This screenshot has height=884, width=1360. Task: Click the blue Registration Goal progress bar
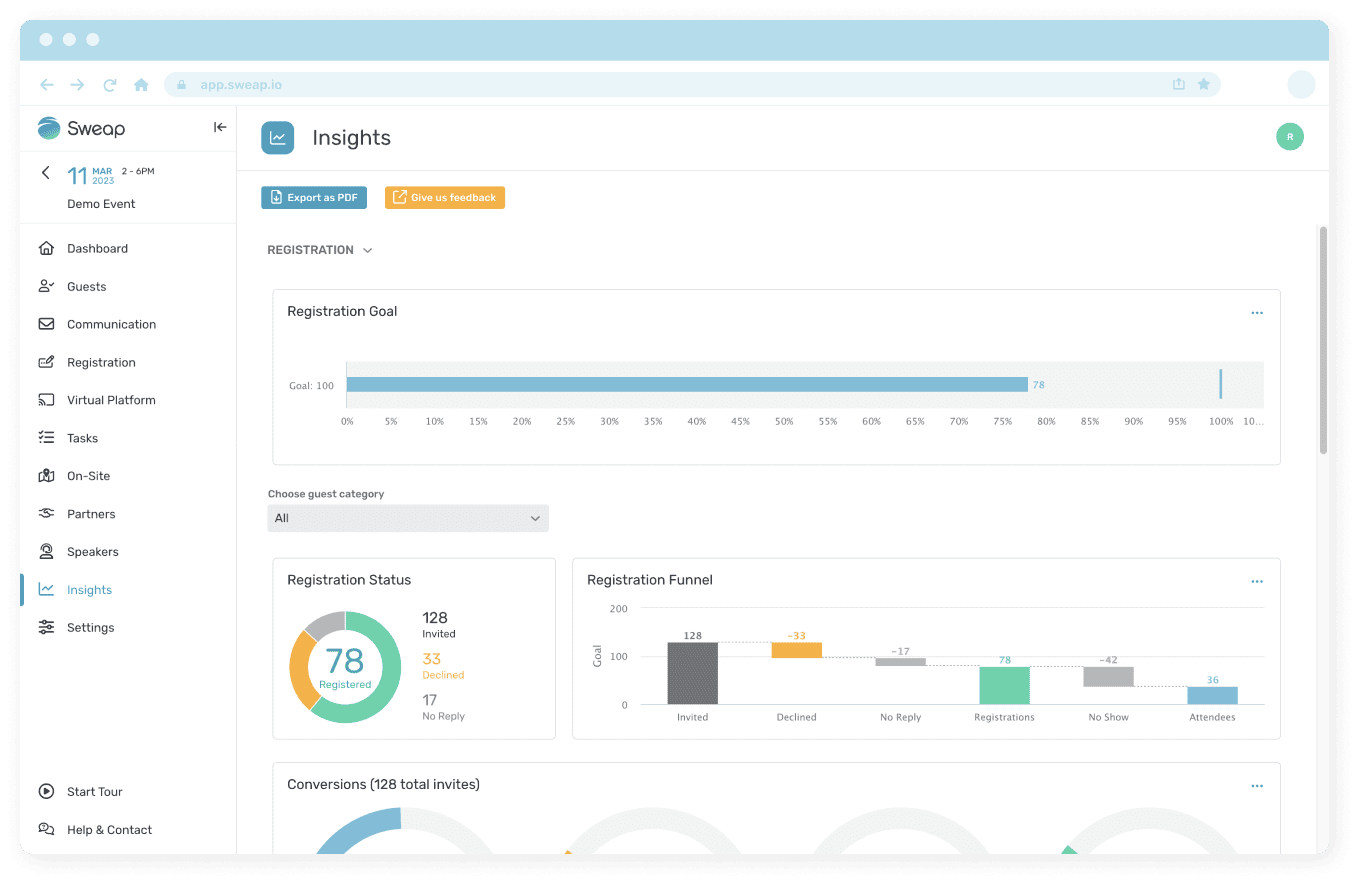686,385
